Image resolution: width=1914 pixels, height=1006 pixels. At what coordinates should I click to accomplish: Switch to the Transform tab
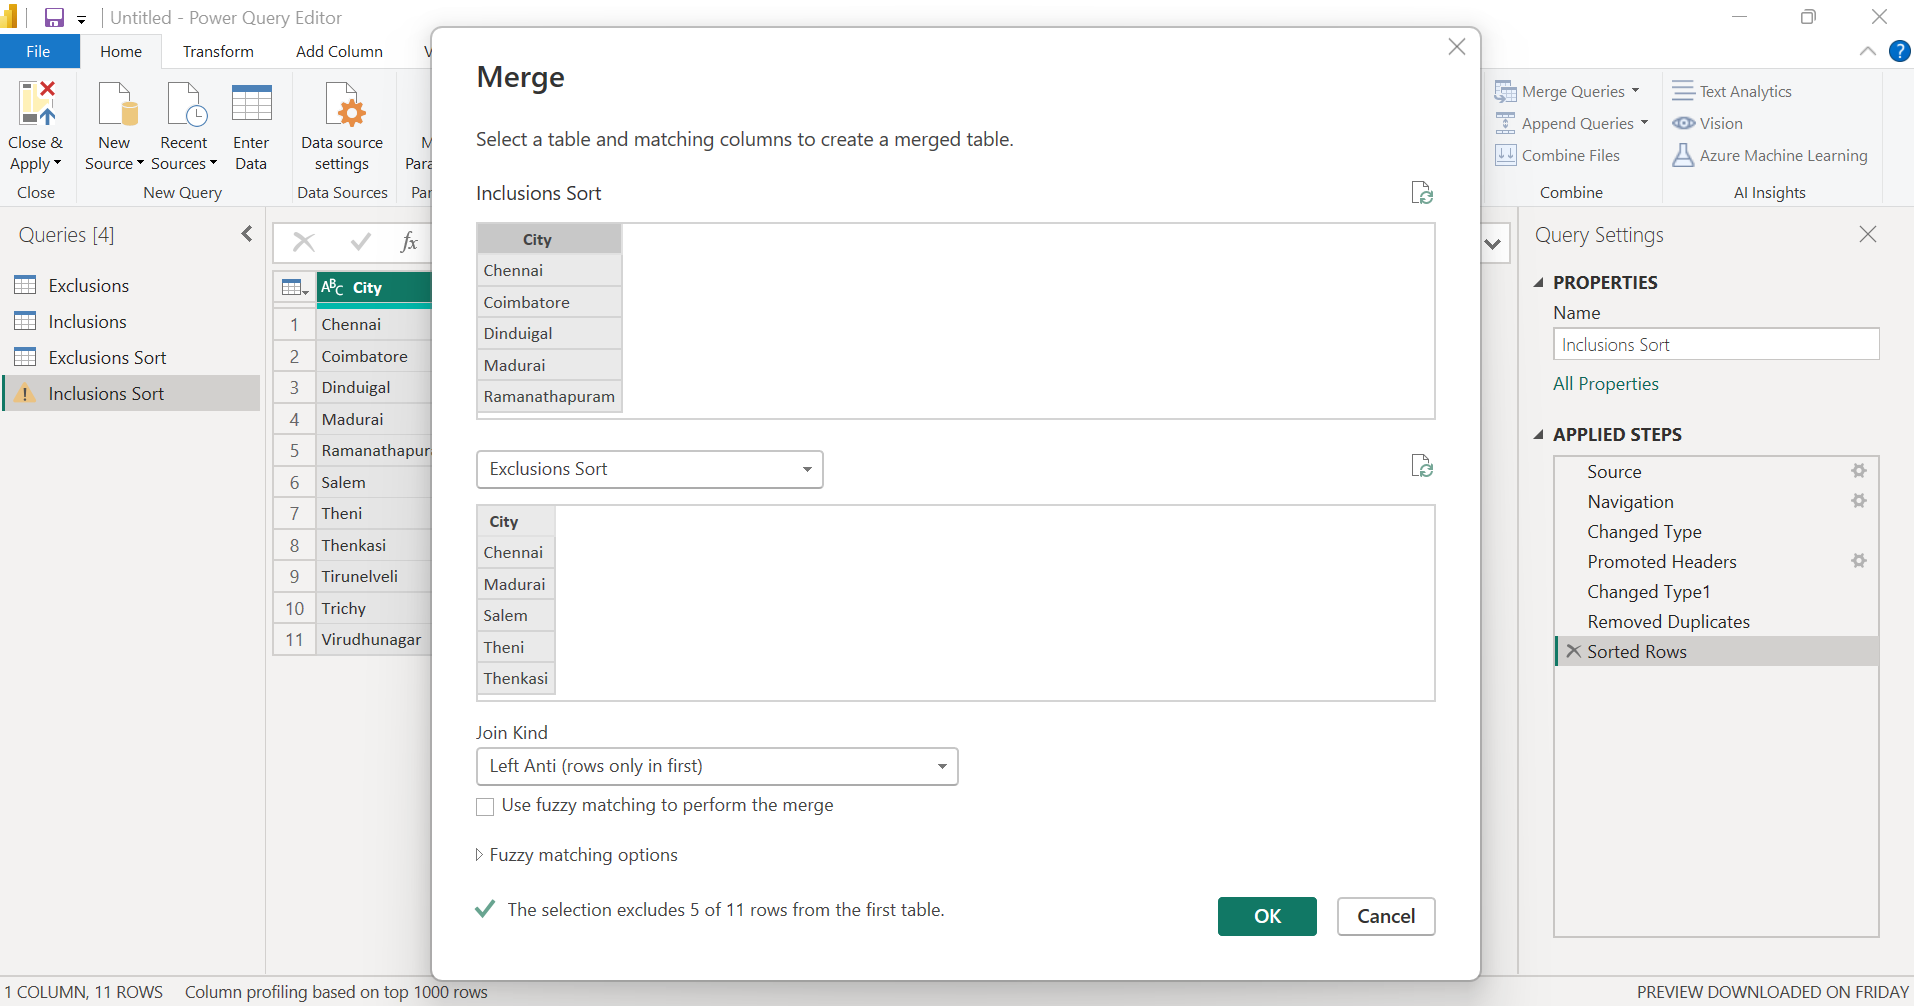(218, 51)
